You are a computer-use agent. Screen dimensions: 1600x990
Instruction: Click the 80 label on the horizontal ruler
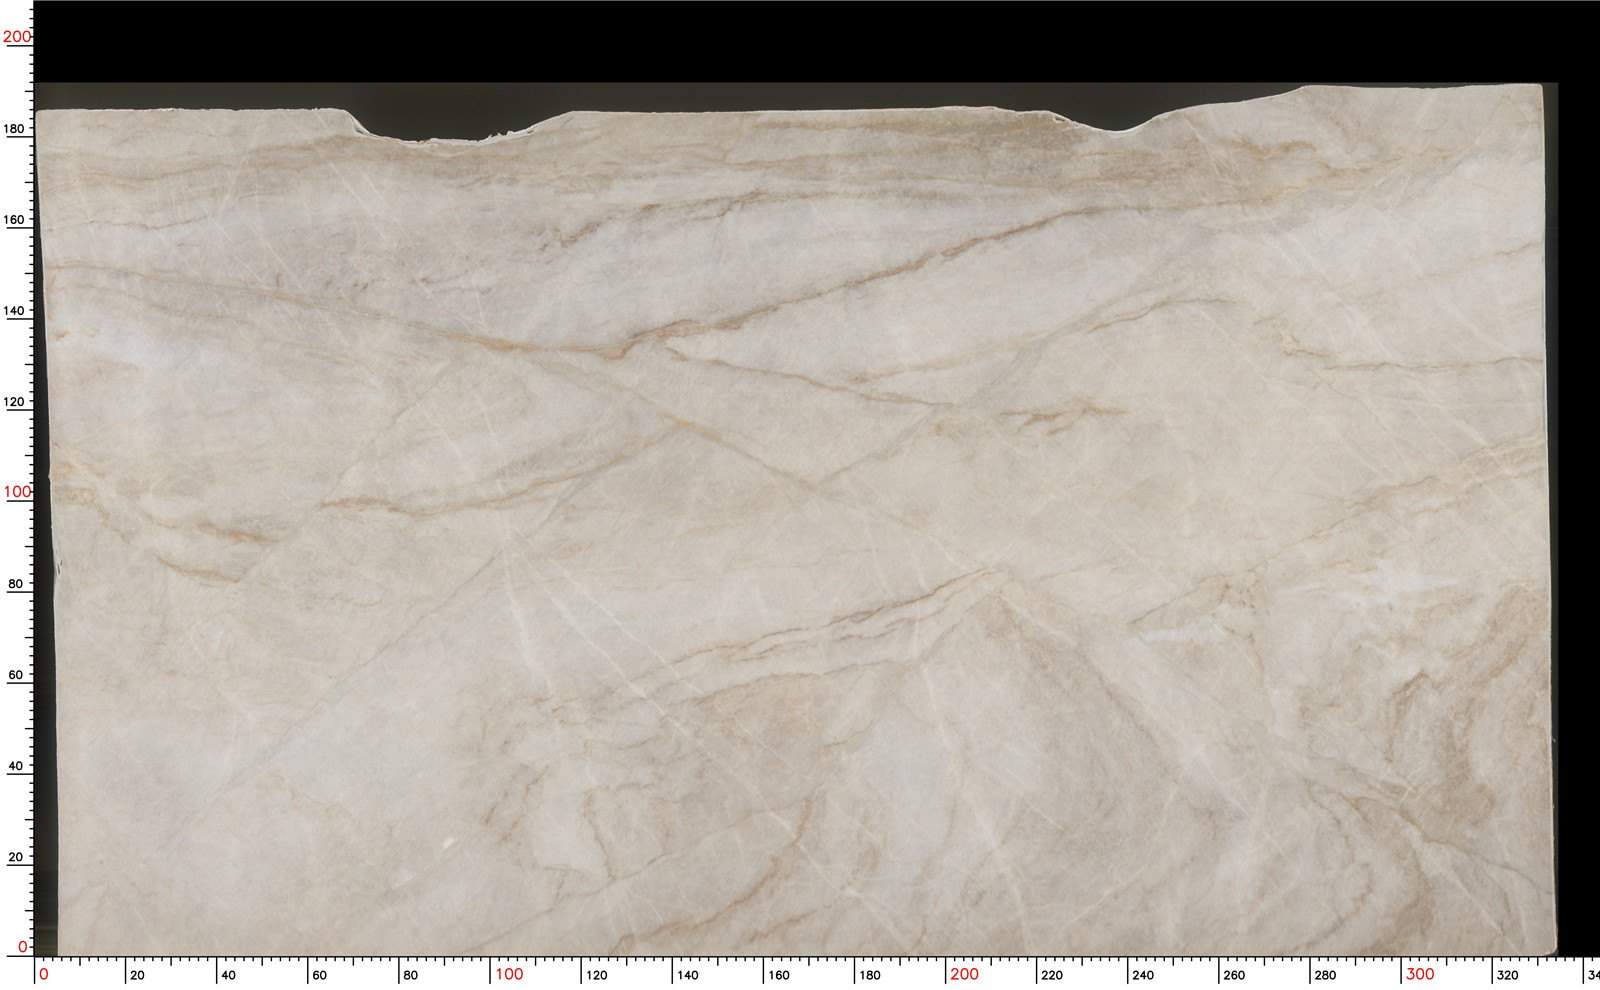tap(410, 975)
